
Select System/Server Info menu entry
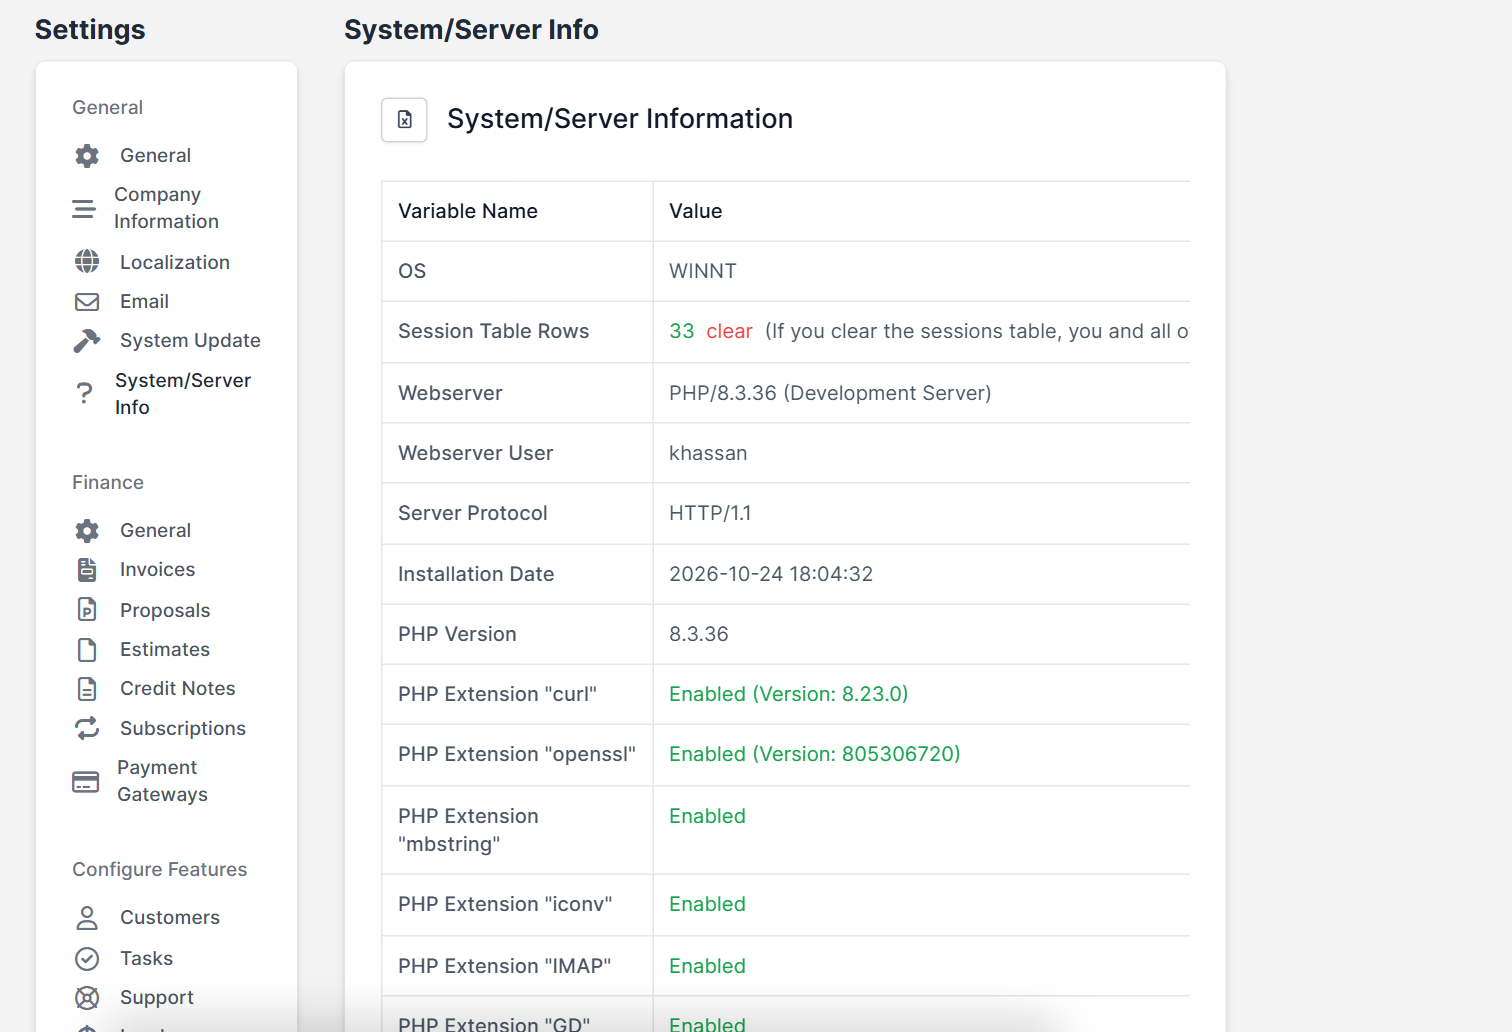(x=183, y=394)
